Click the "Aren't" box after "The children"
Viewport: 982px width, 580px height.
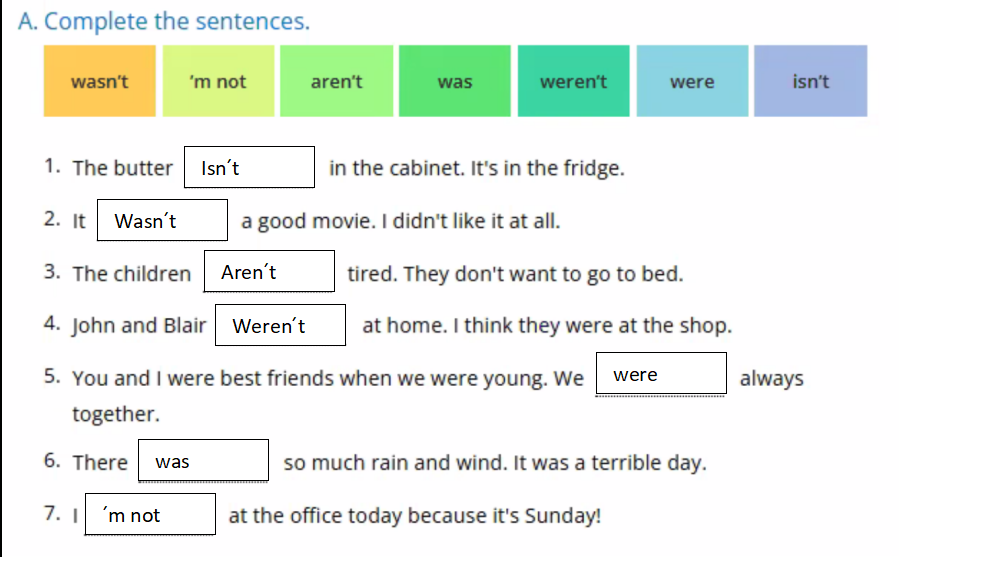click(x=269, y=272)
